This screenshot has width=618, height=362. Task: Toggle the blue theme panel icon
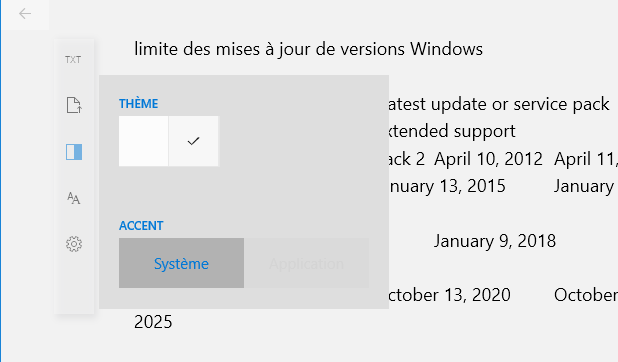pos(74,152)
